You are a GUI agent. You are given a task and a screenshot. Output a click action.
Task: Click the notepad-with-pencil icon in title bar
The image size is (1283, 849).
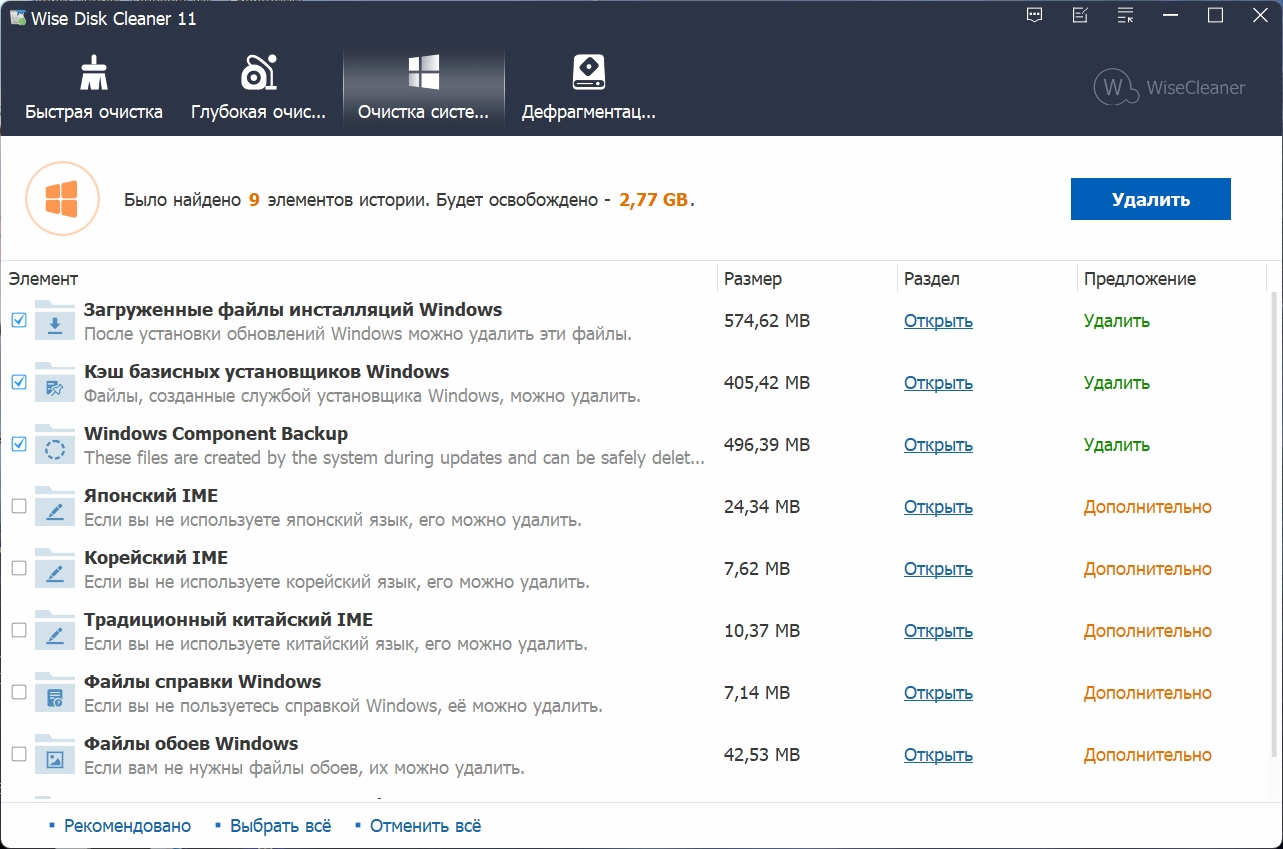tap(1080, 16)
